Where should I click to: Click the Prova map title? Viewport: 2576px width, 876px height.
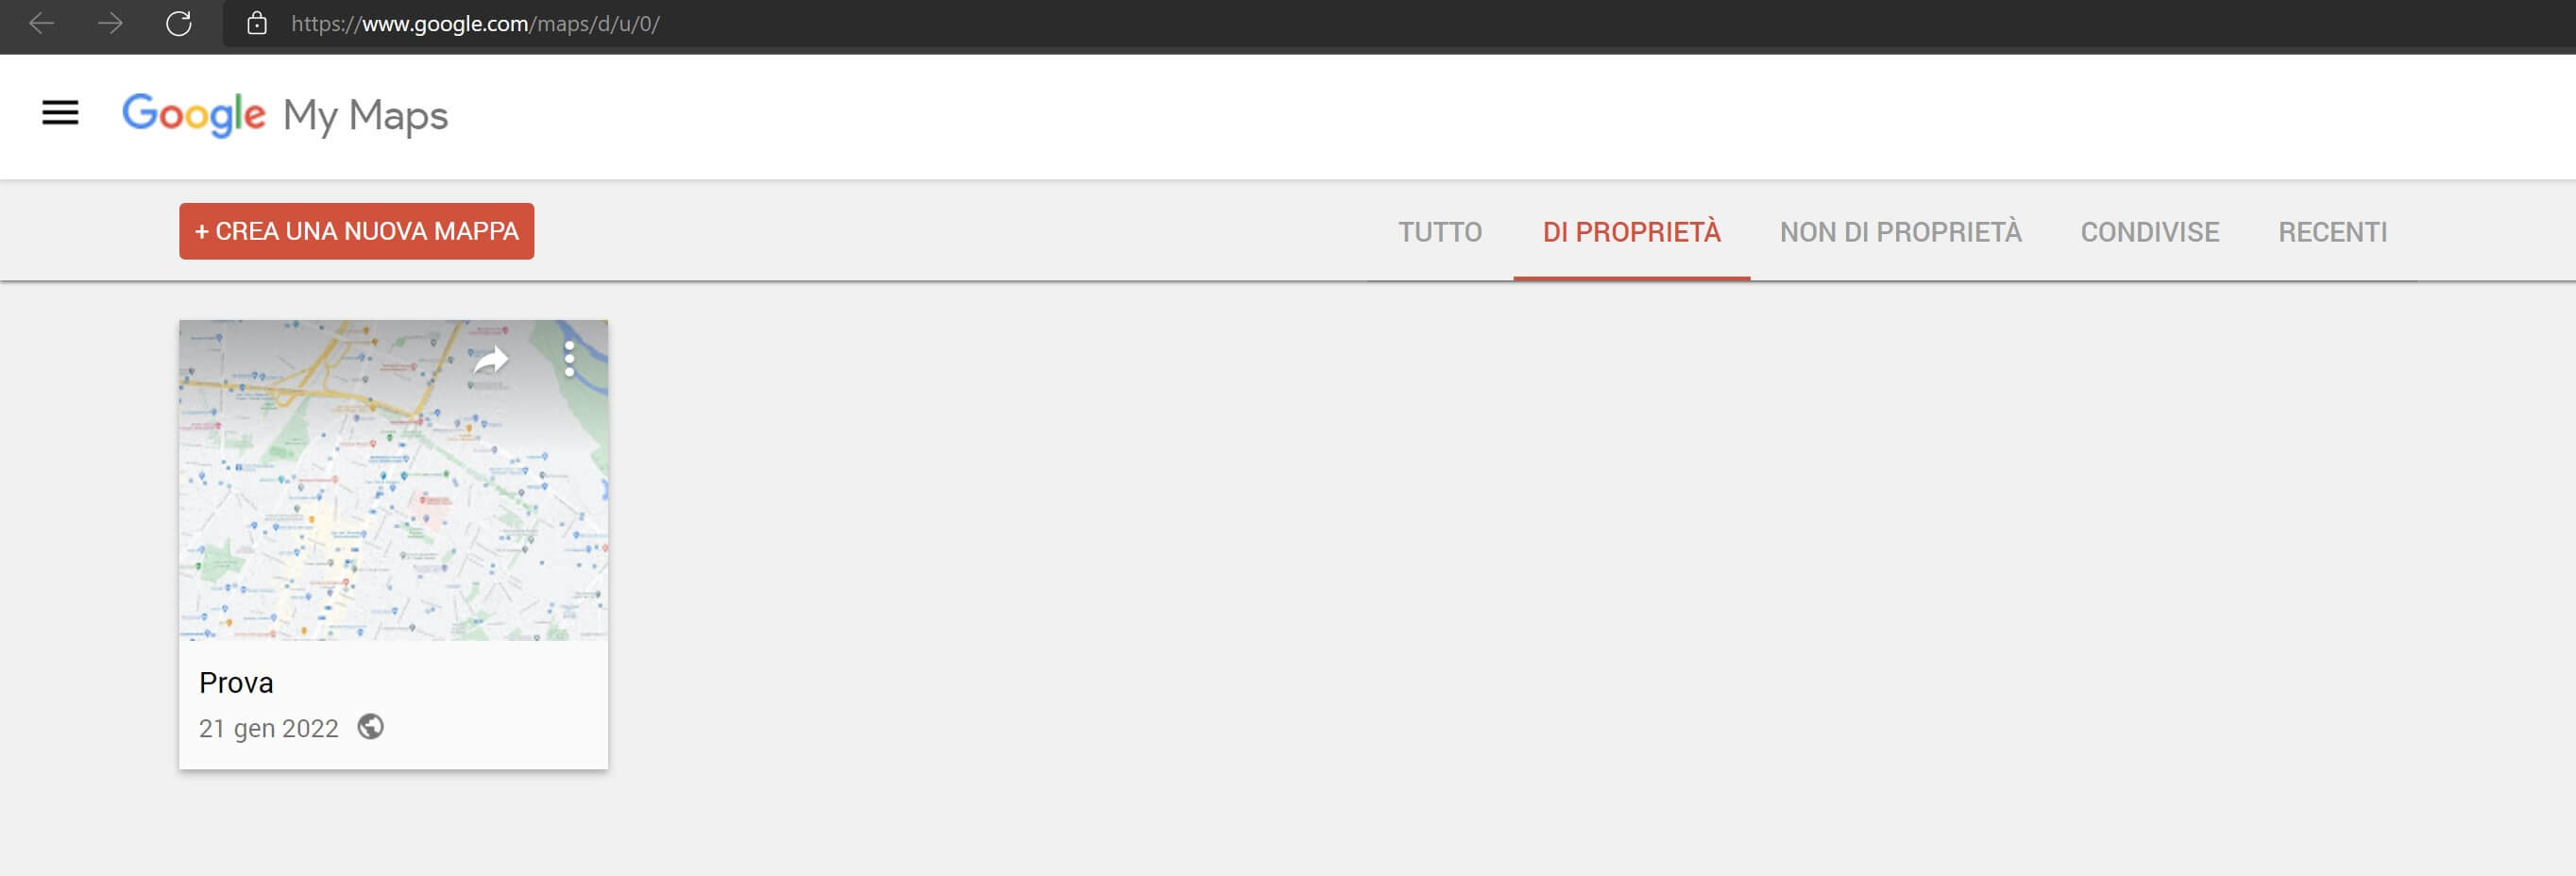click(x=236, y=682)
